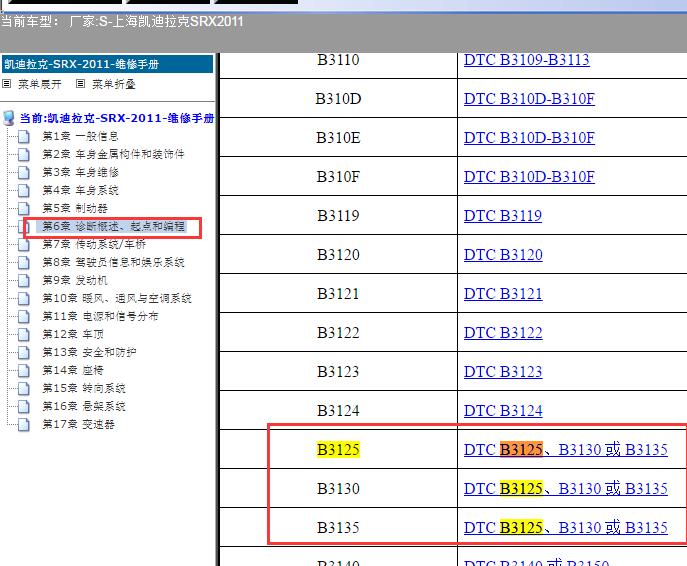Click the page icon for 第7章 传动系统/车桥
Image resolution: width=687 pixels, height=566 pixels.
pyautogui.click(x=24, y=244)
